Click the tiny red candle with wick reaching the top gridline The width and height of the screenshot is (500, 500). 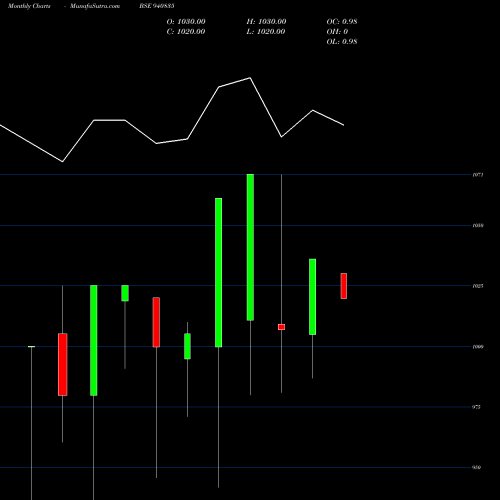point(281,327)
